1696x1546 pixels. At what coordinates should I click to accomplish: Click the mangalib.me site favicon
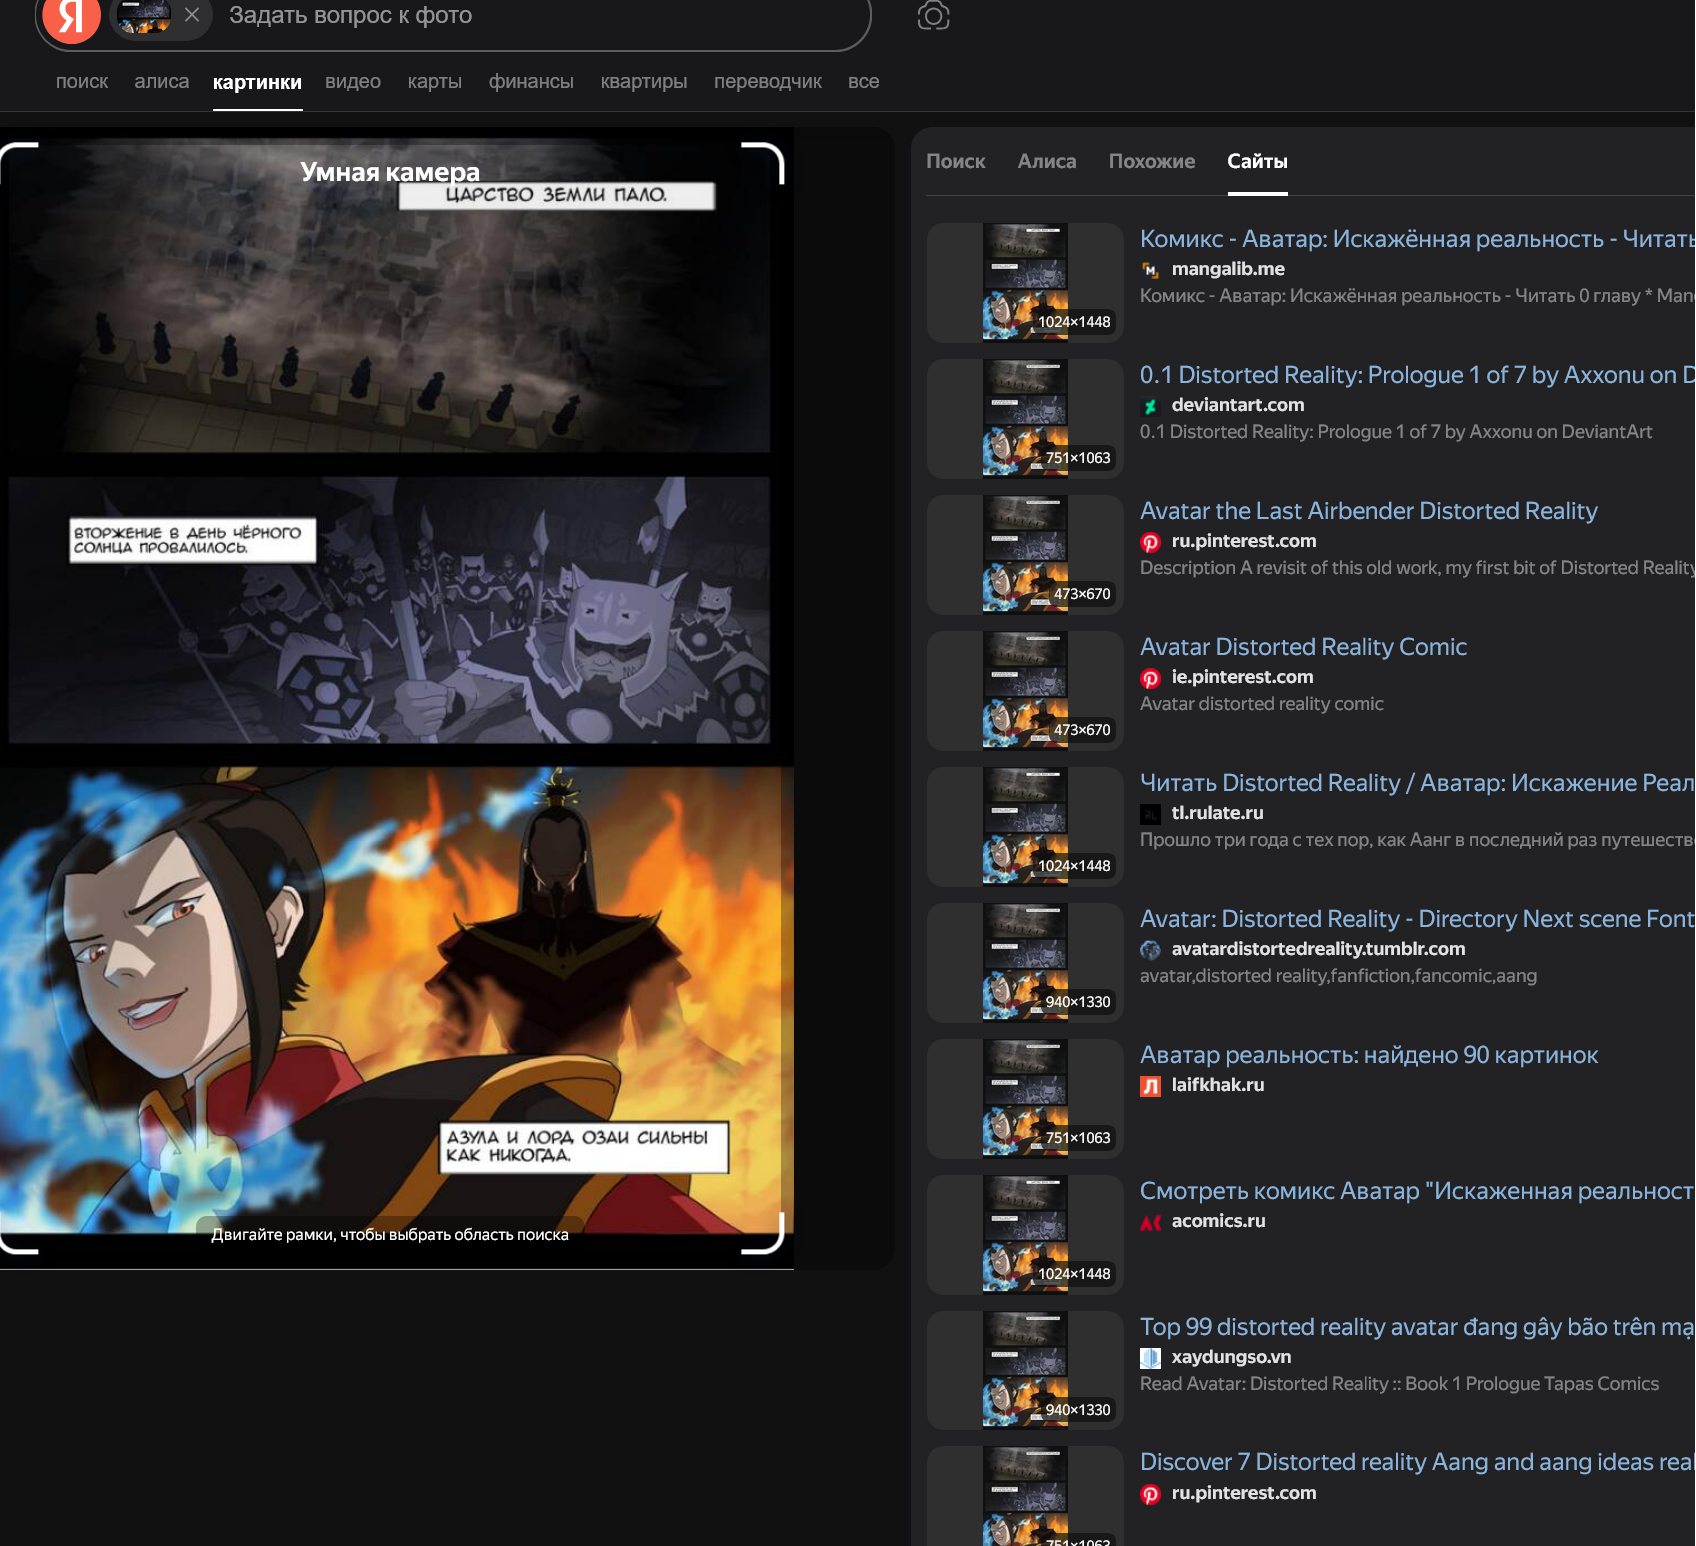[1151, 270]
